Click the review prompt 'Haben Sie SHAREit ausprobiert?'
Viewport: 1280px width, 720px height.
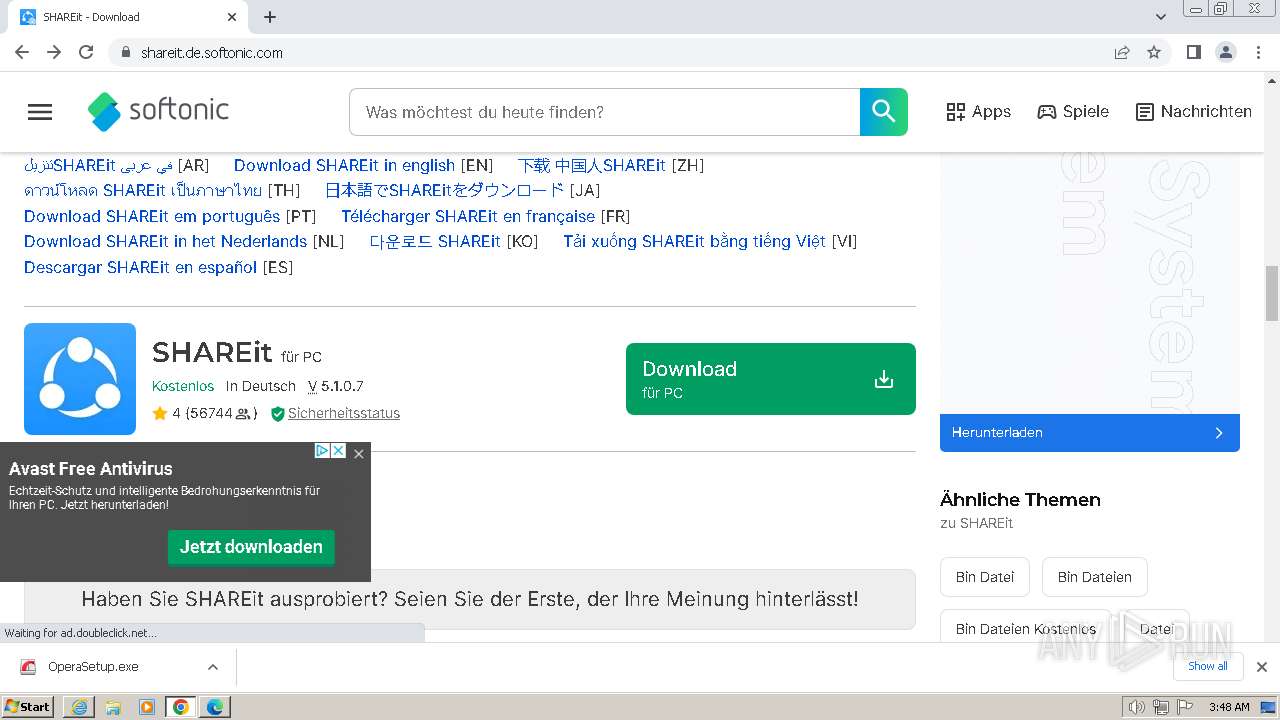470,599
